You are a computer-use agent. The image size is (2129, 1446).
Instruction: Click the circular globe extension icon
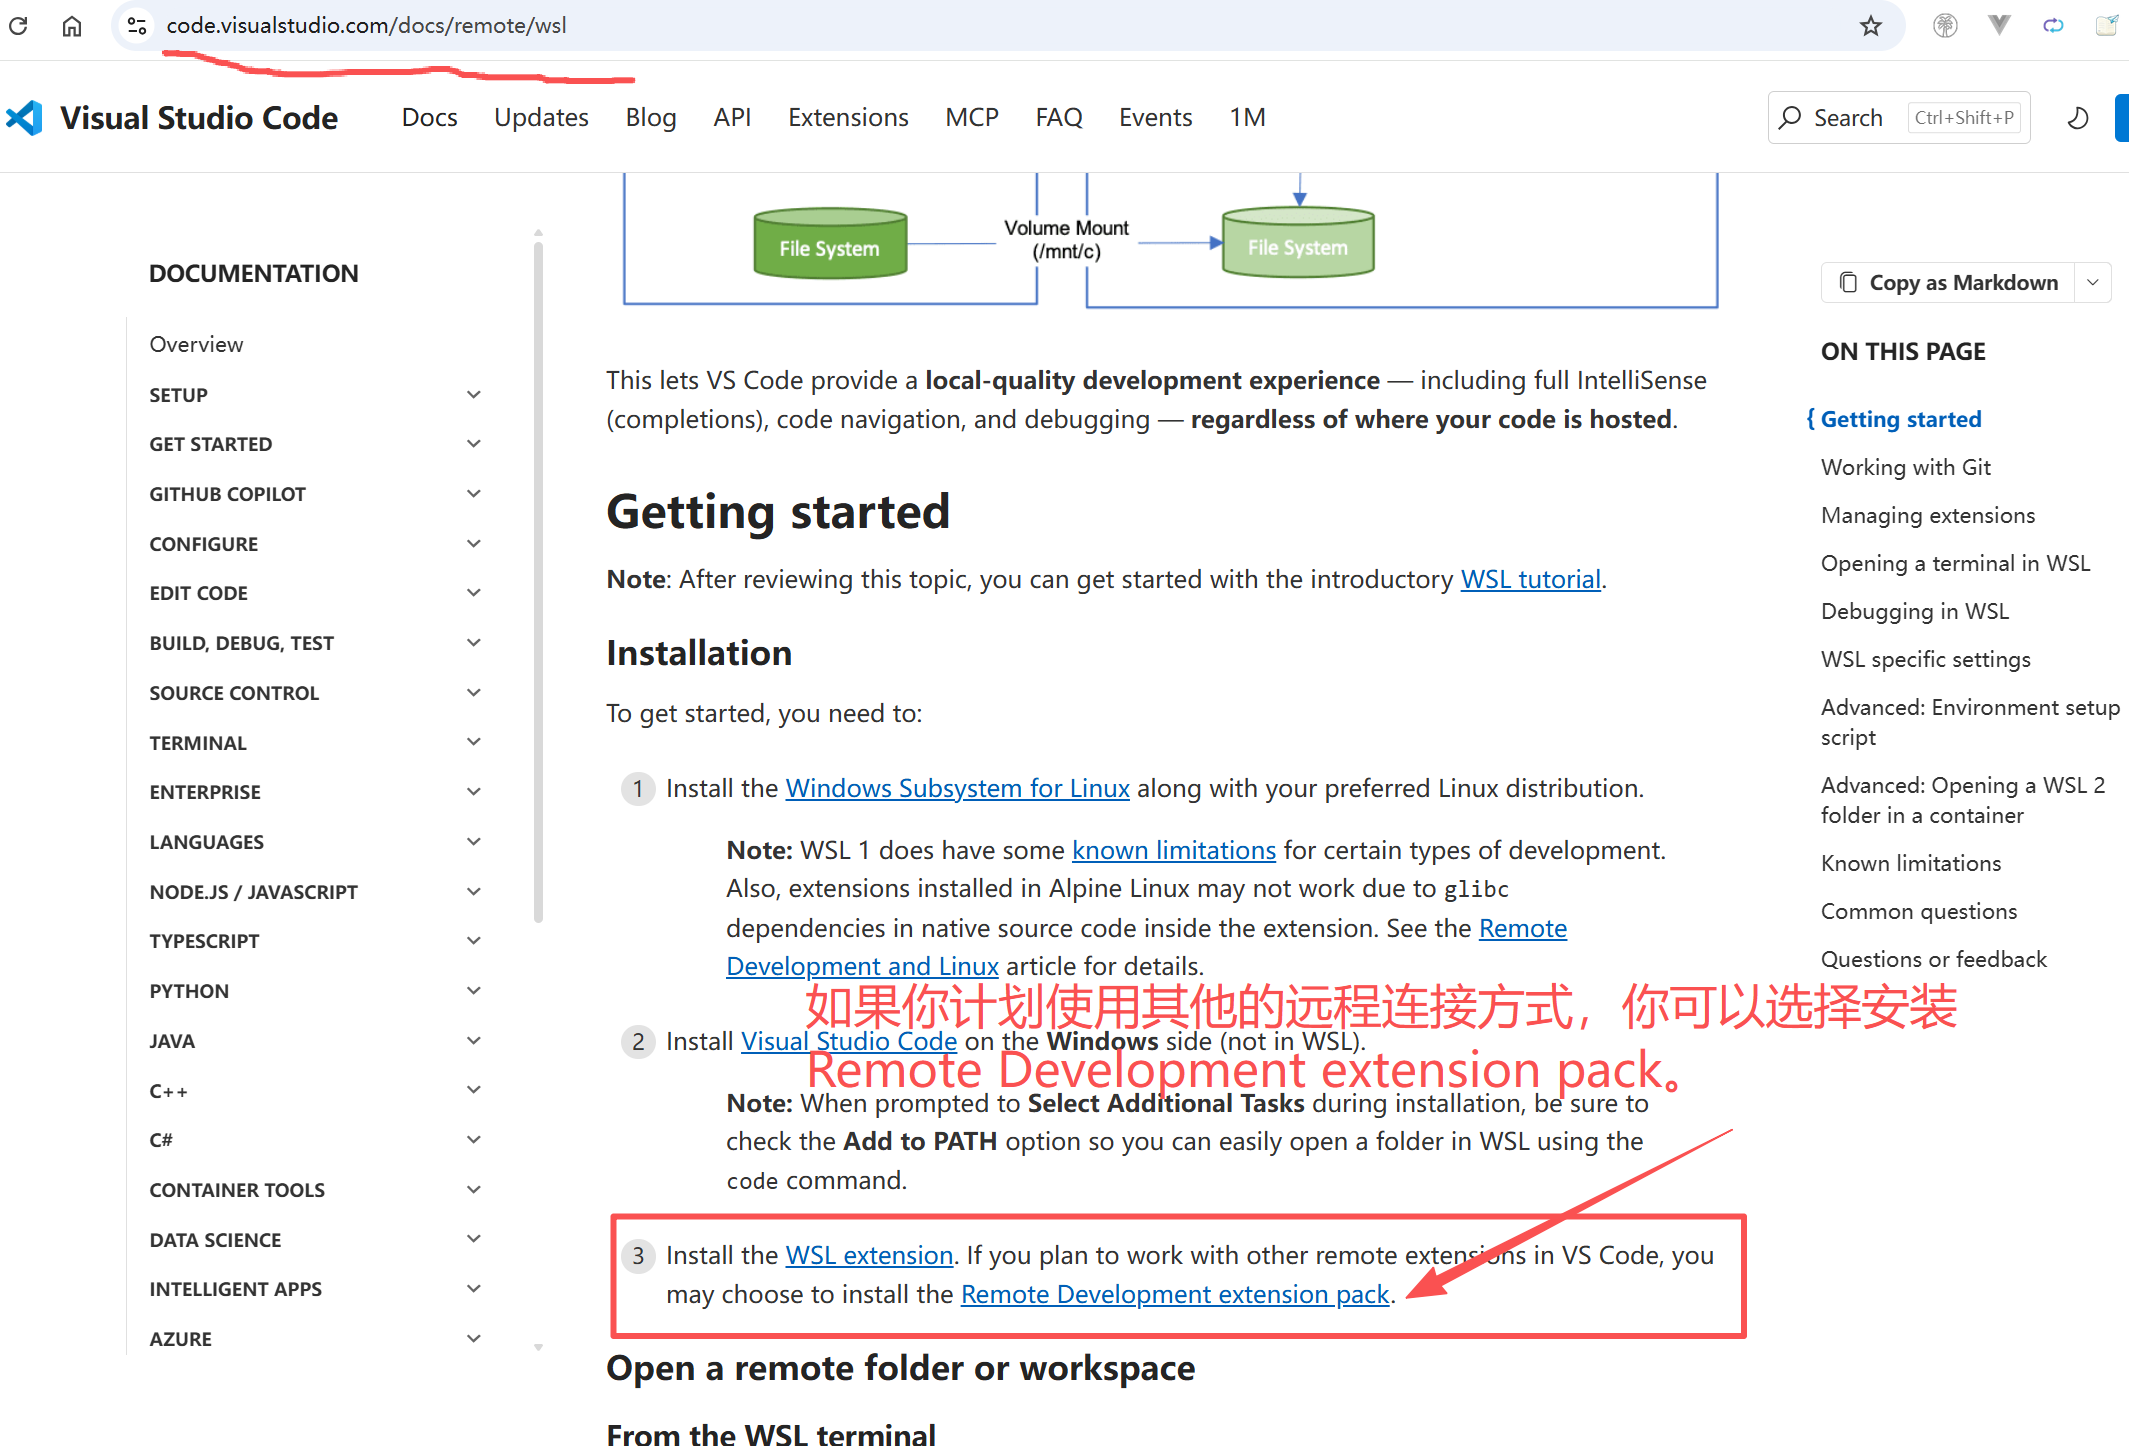tap(1945, 26)
